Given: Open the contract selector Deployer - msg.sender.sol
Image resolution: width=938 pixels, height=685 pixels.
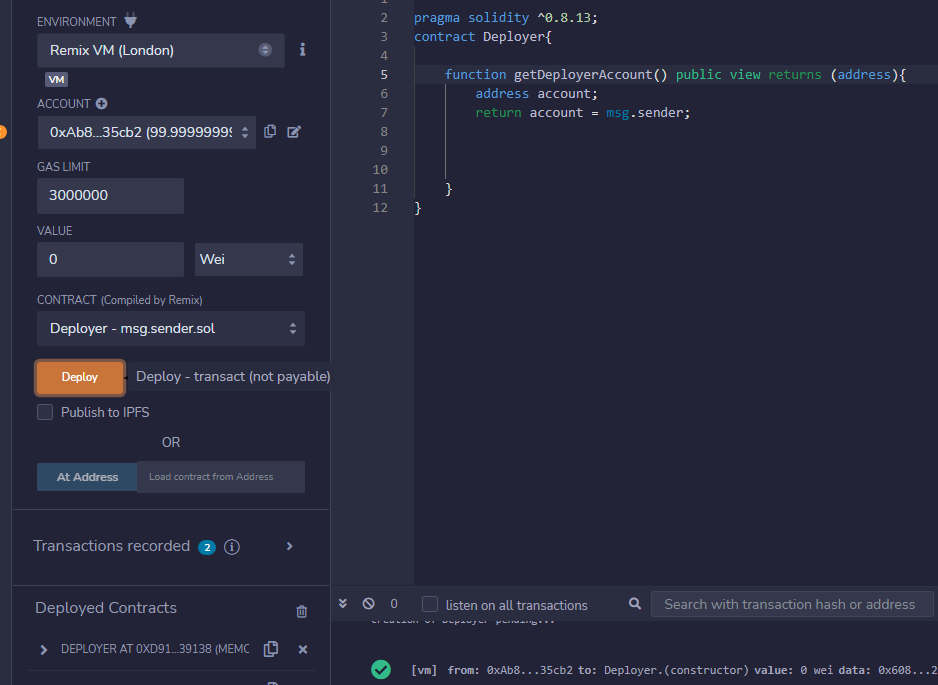Looking at the screenshot, I should (170, 328).
